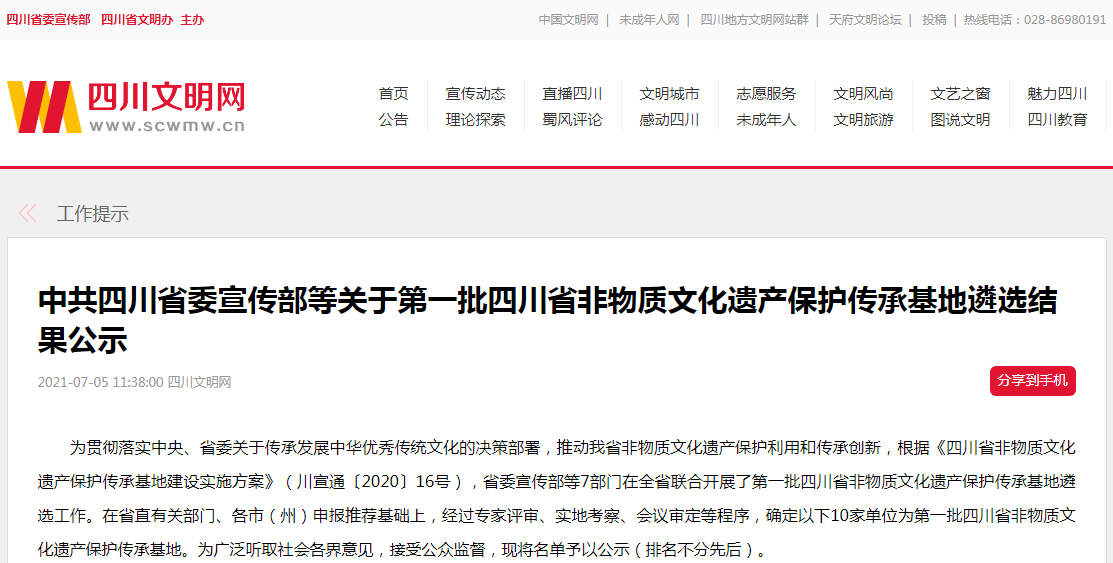
Task: Open the 公告 navigation item
Action: coord(393,120)
